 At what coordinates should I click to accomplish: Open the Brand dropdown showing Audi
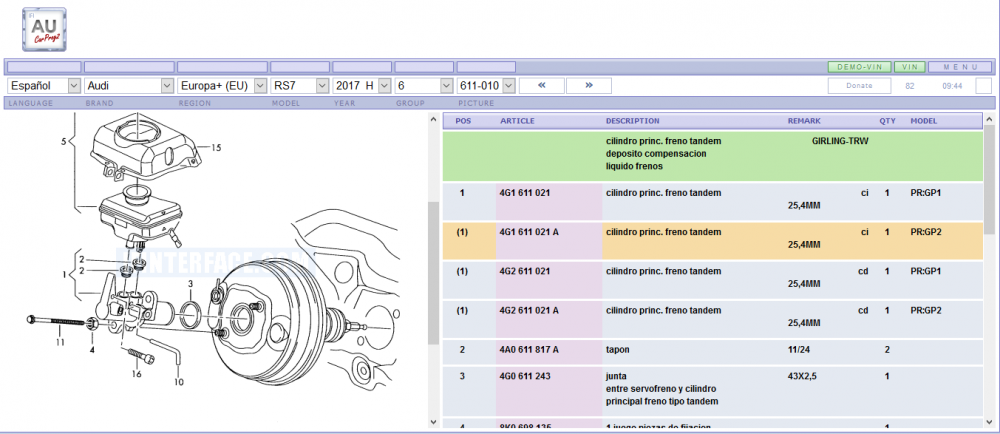click(x=129, y=85)
